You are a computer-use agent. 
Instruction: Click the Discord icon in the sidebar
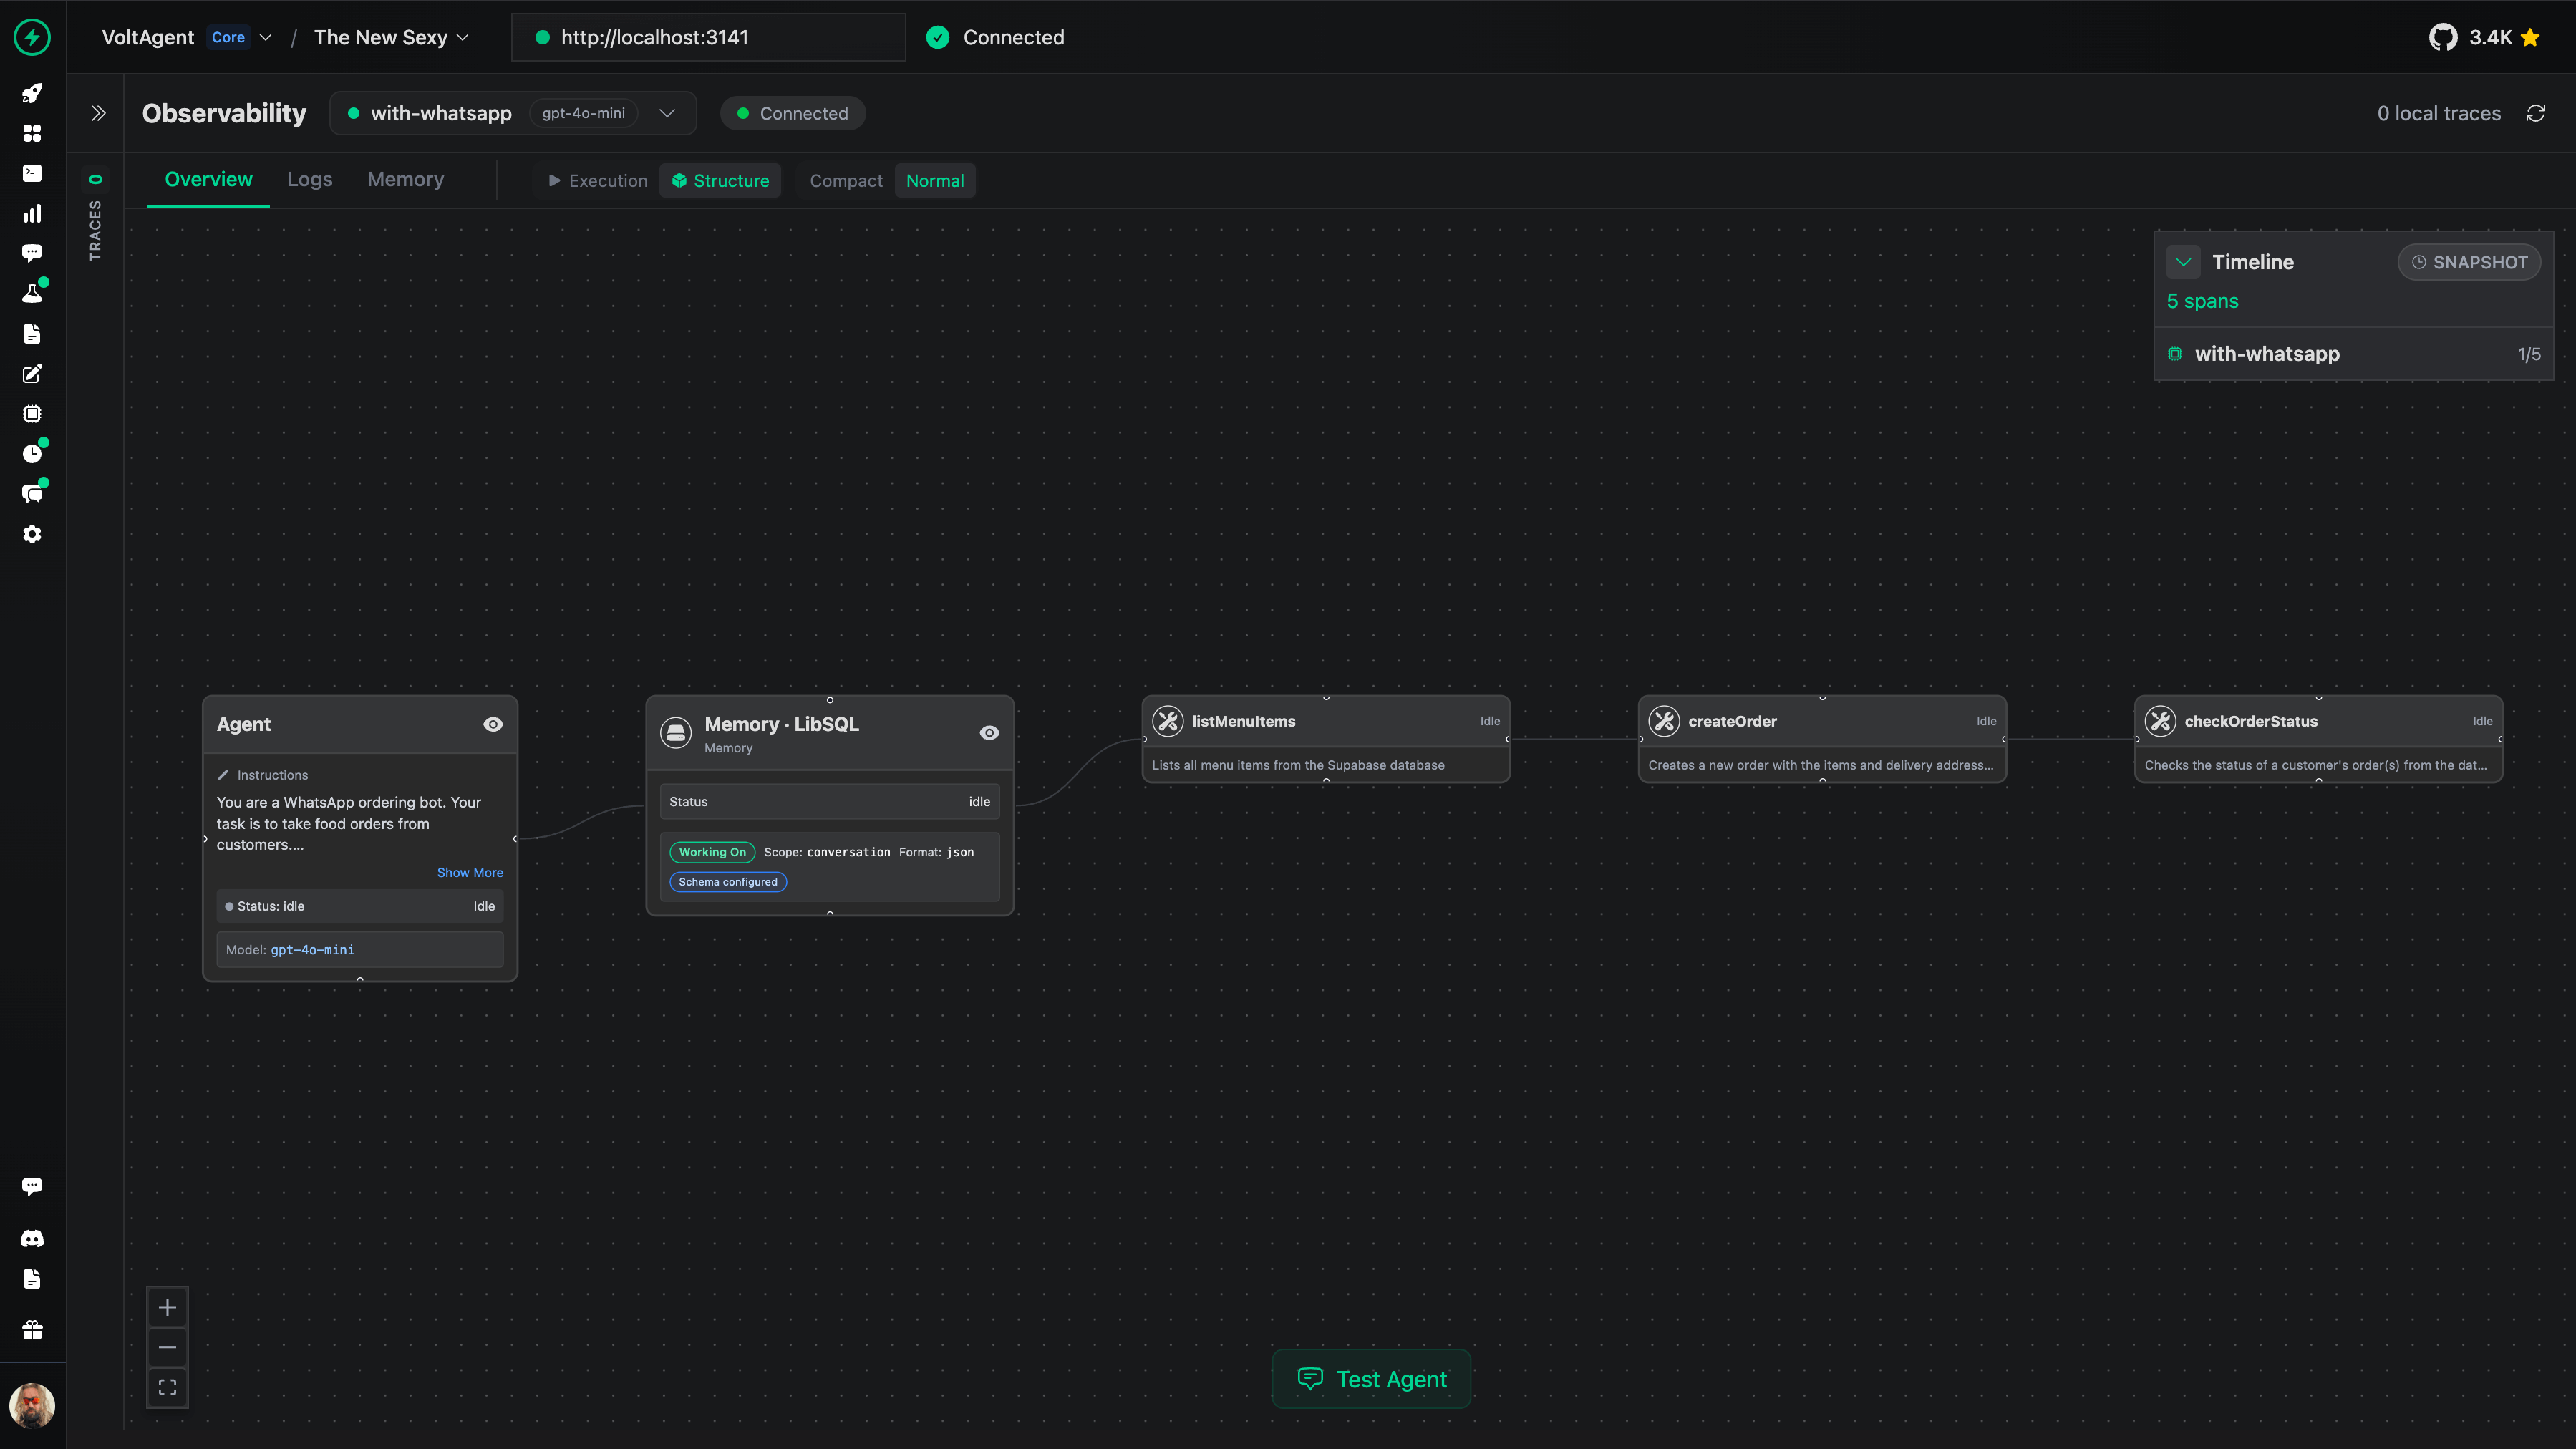[32, 1238]
